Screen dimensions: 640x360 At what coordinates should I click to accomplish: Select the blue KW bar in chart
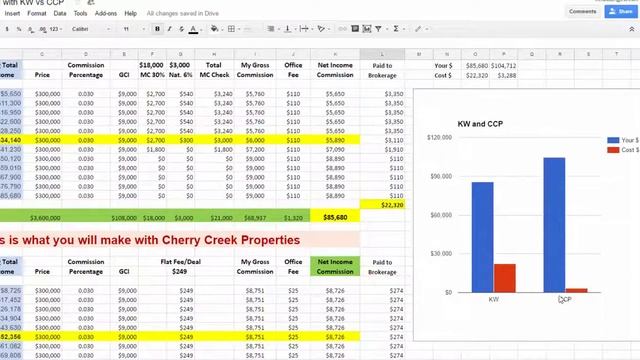coord(482,237)
